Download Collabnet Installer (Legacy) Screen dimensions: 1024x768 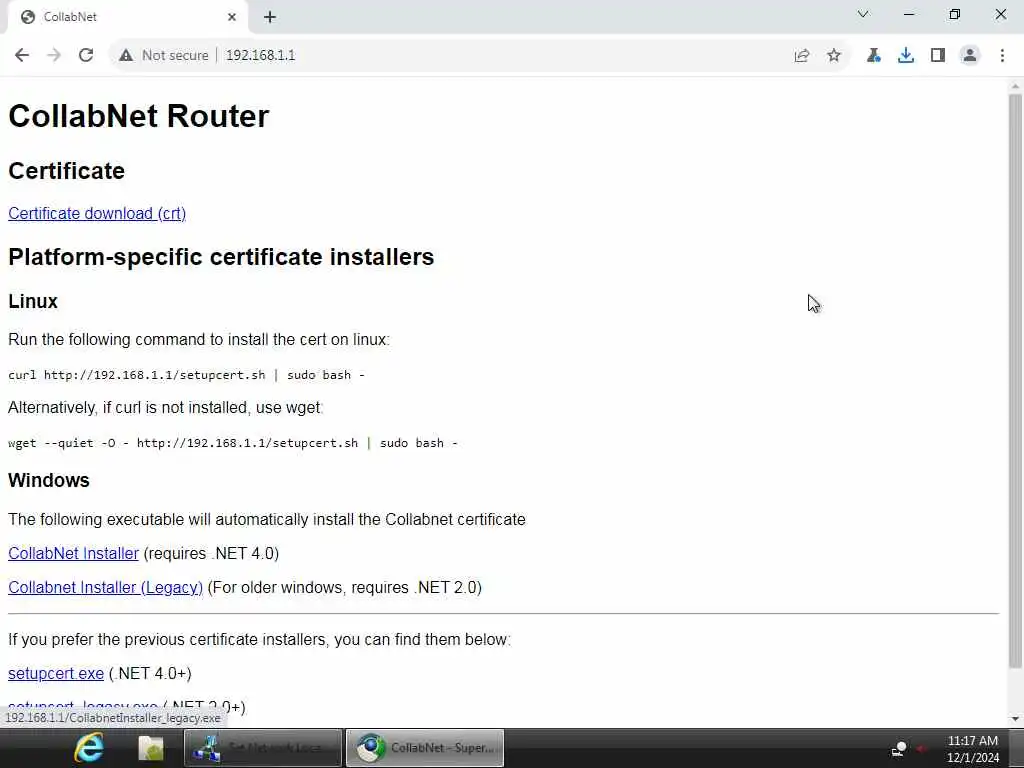pos(105,587)
